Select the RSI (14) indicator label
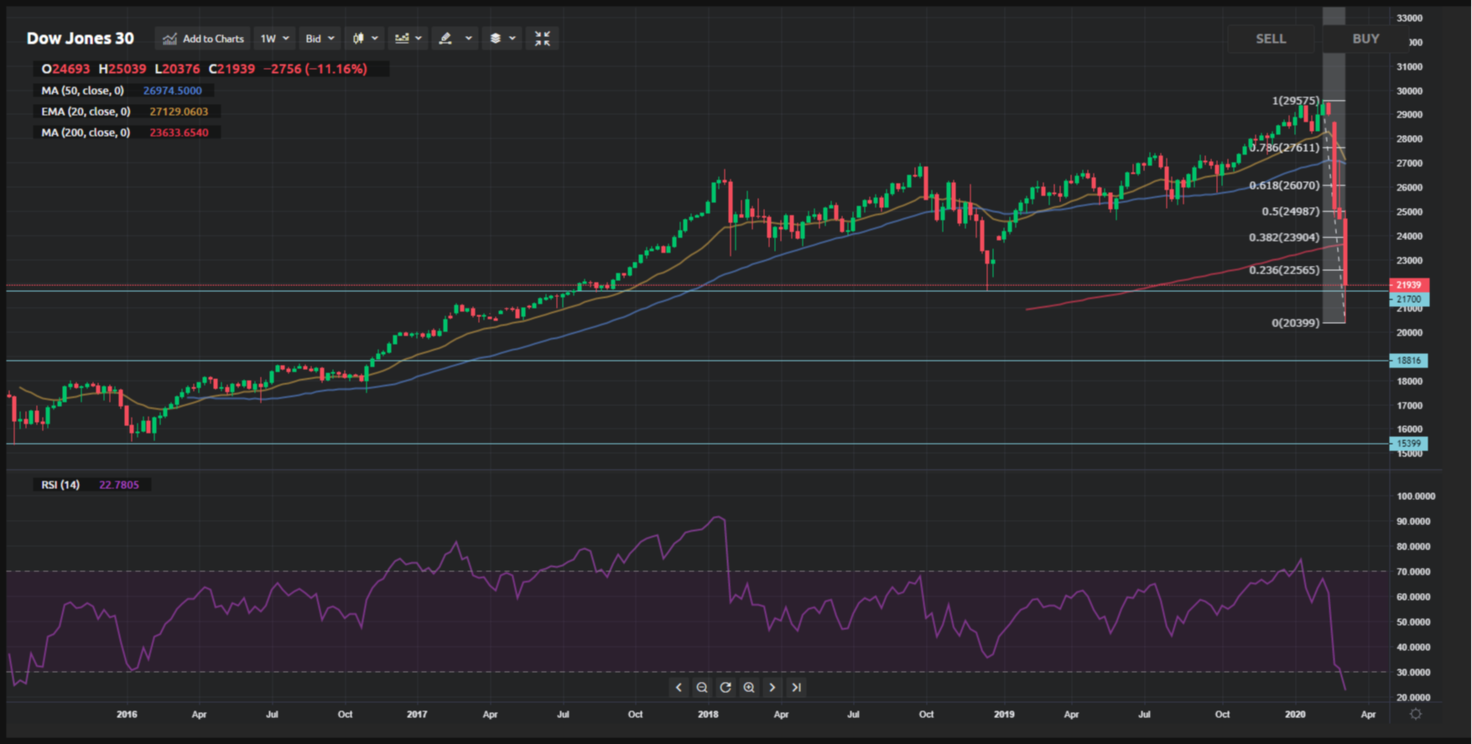 coord(61,485)
